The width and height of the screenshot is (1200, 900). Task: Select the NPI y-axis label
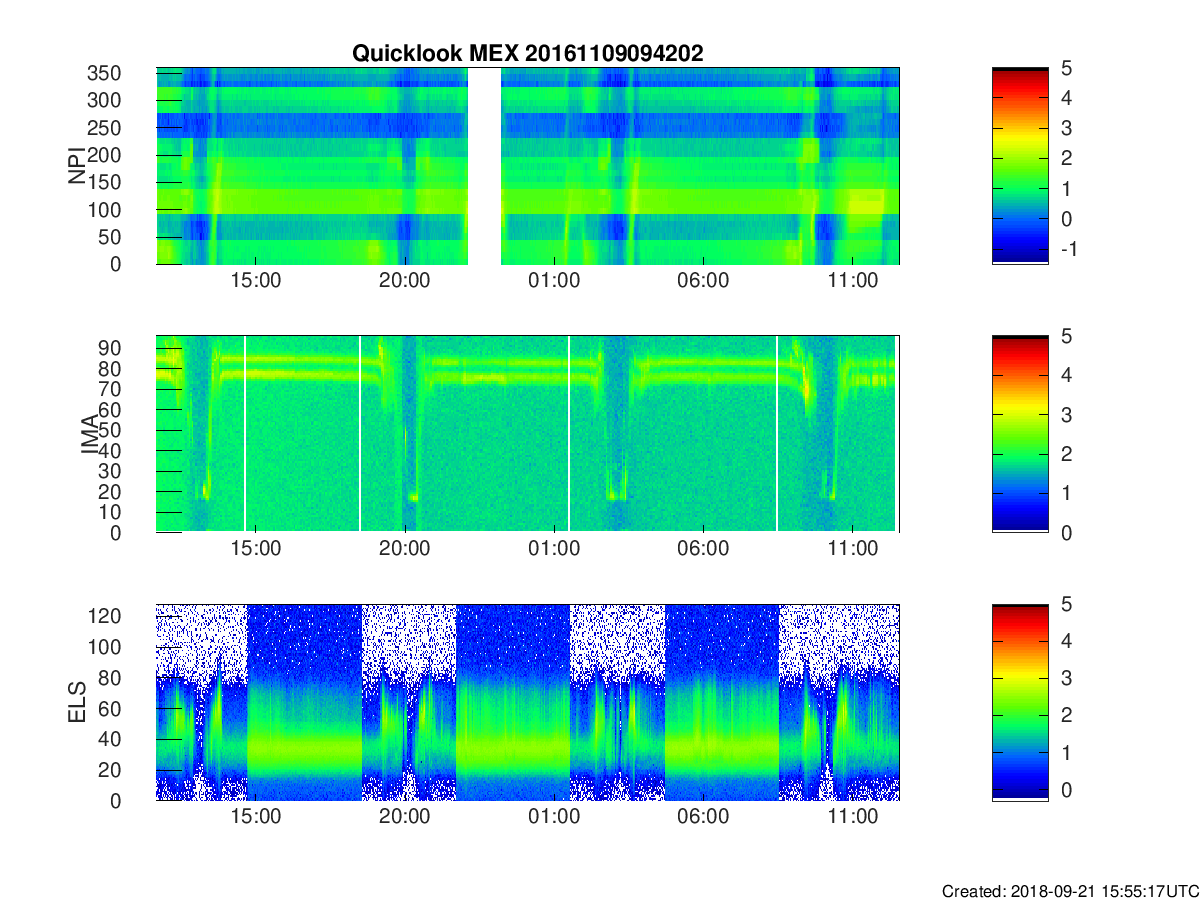[77, 166]
